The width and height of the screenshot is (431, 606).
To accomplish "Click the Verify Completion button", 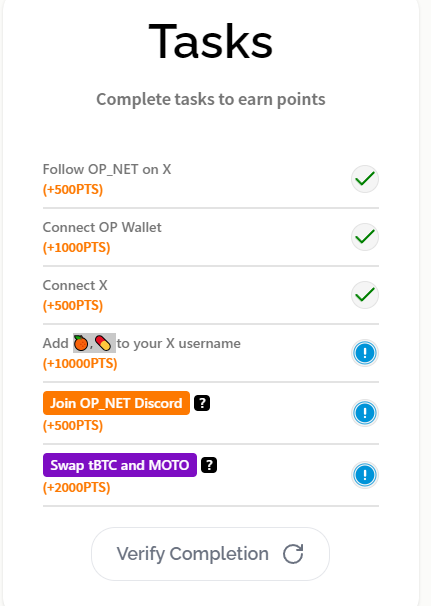I will coord(210,554).
